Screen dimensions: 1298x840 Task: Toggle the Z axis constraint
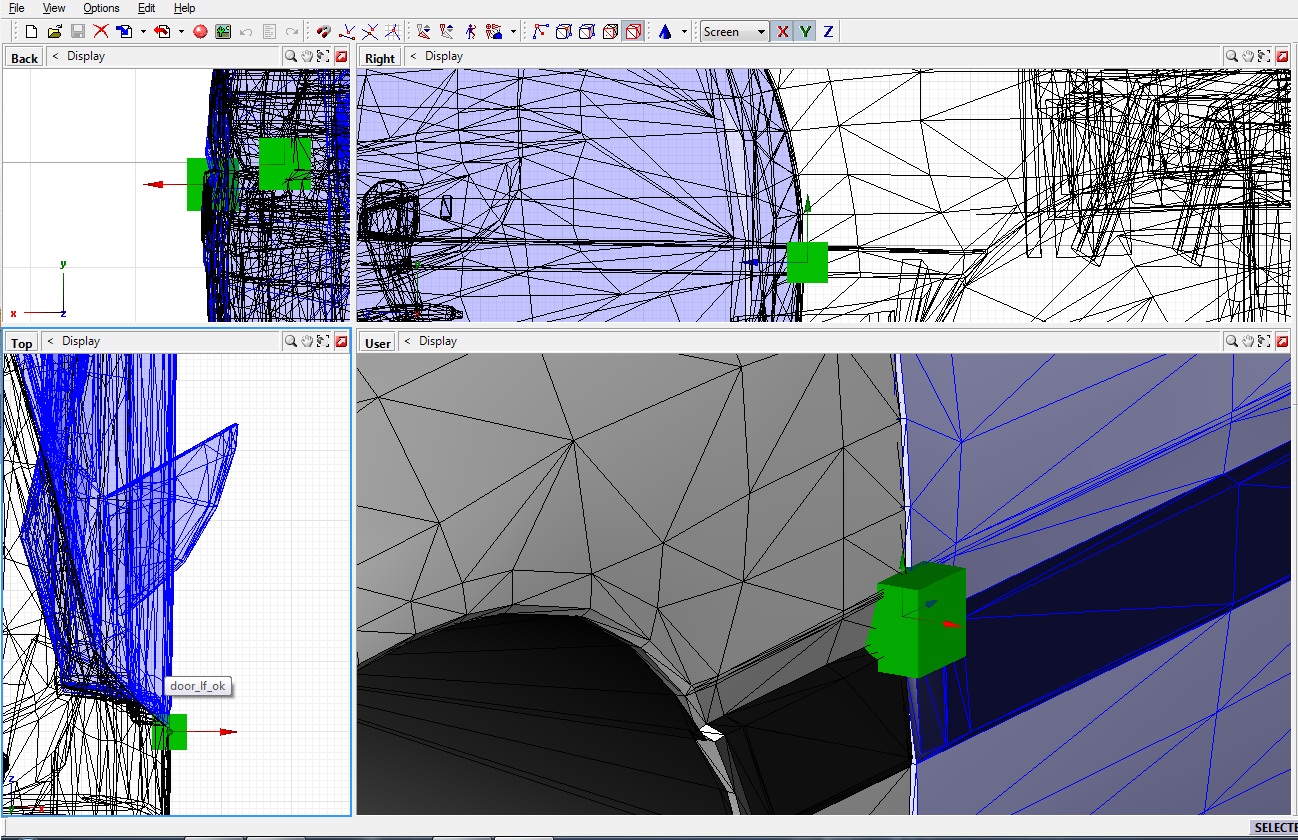click(828, 32)
